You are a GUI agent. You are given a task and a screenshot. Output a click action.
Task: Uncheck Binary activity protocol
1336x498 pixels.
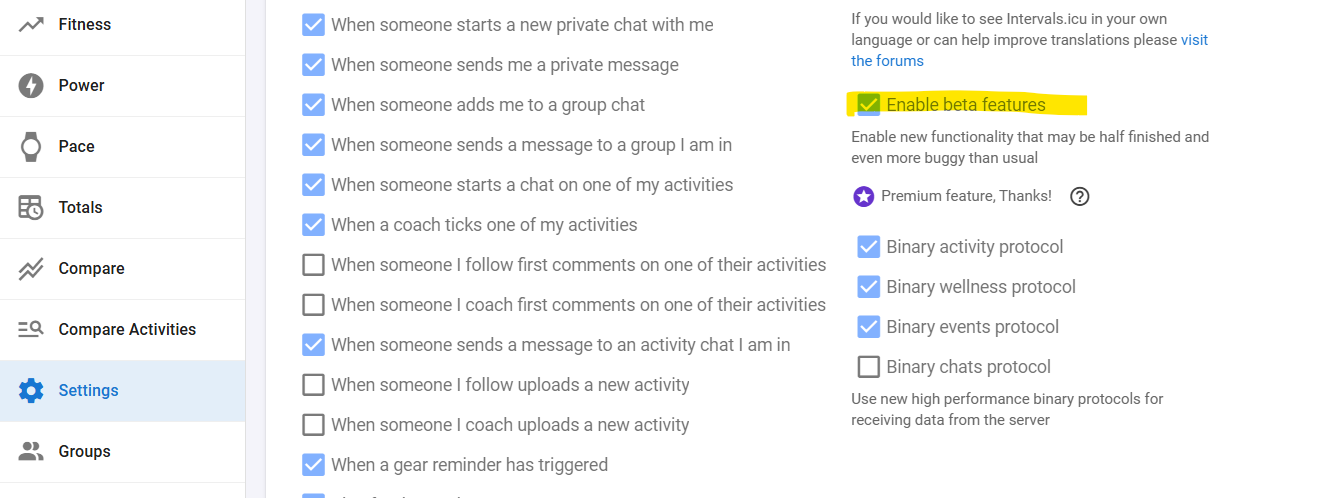(869, 247)
